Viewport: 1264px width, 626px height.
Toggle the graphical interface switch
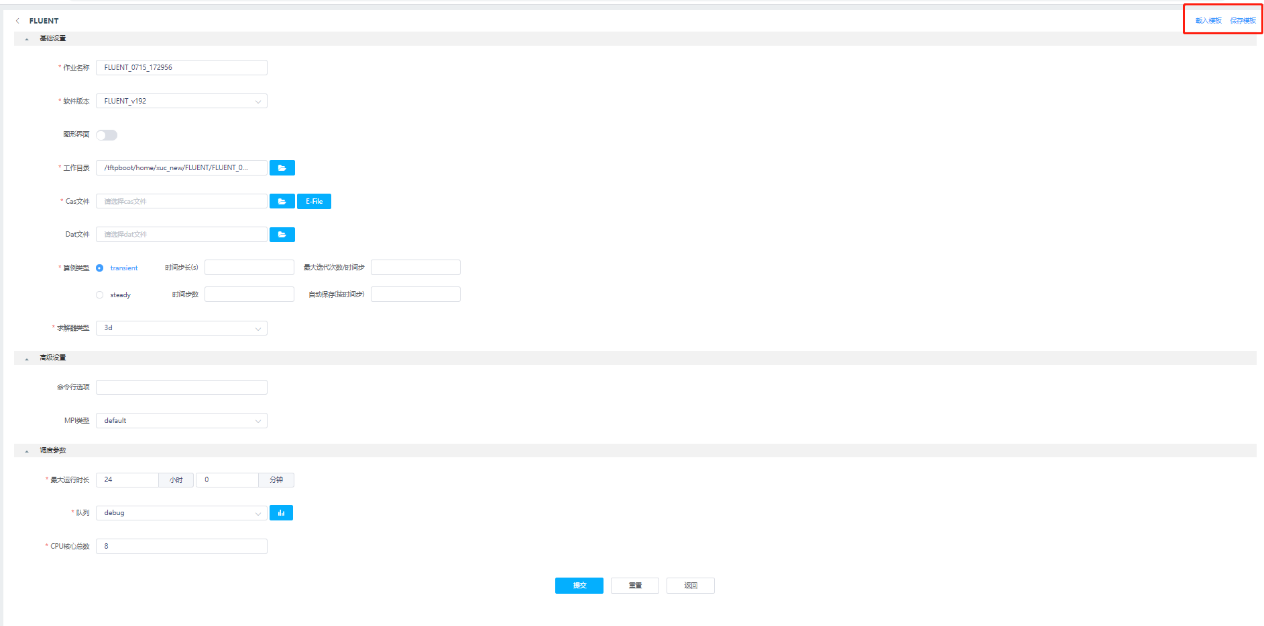click(106, 134)
